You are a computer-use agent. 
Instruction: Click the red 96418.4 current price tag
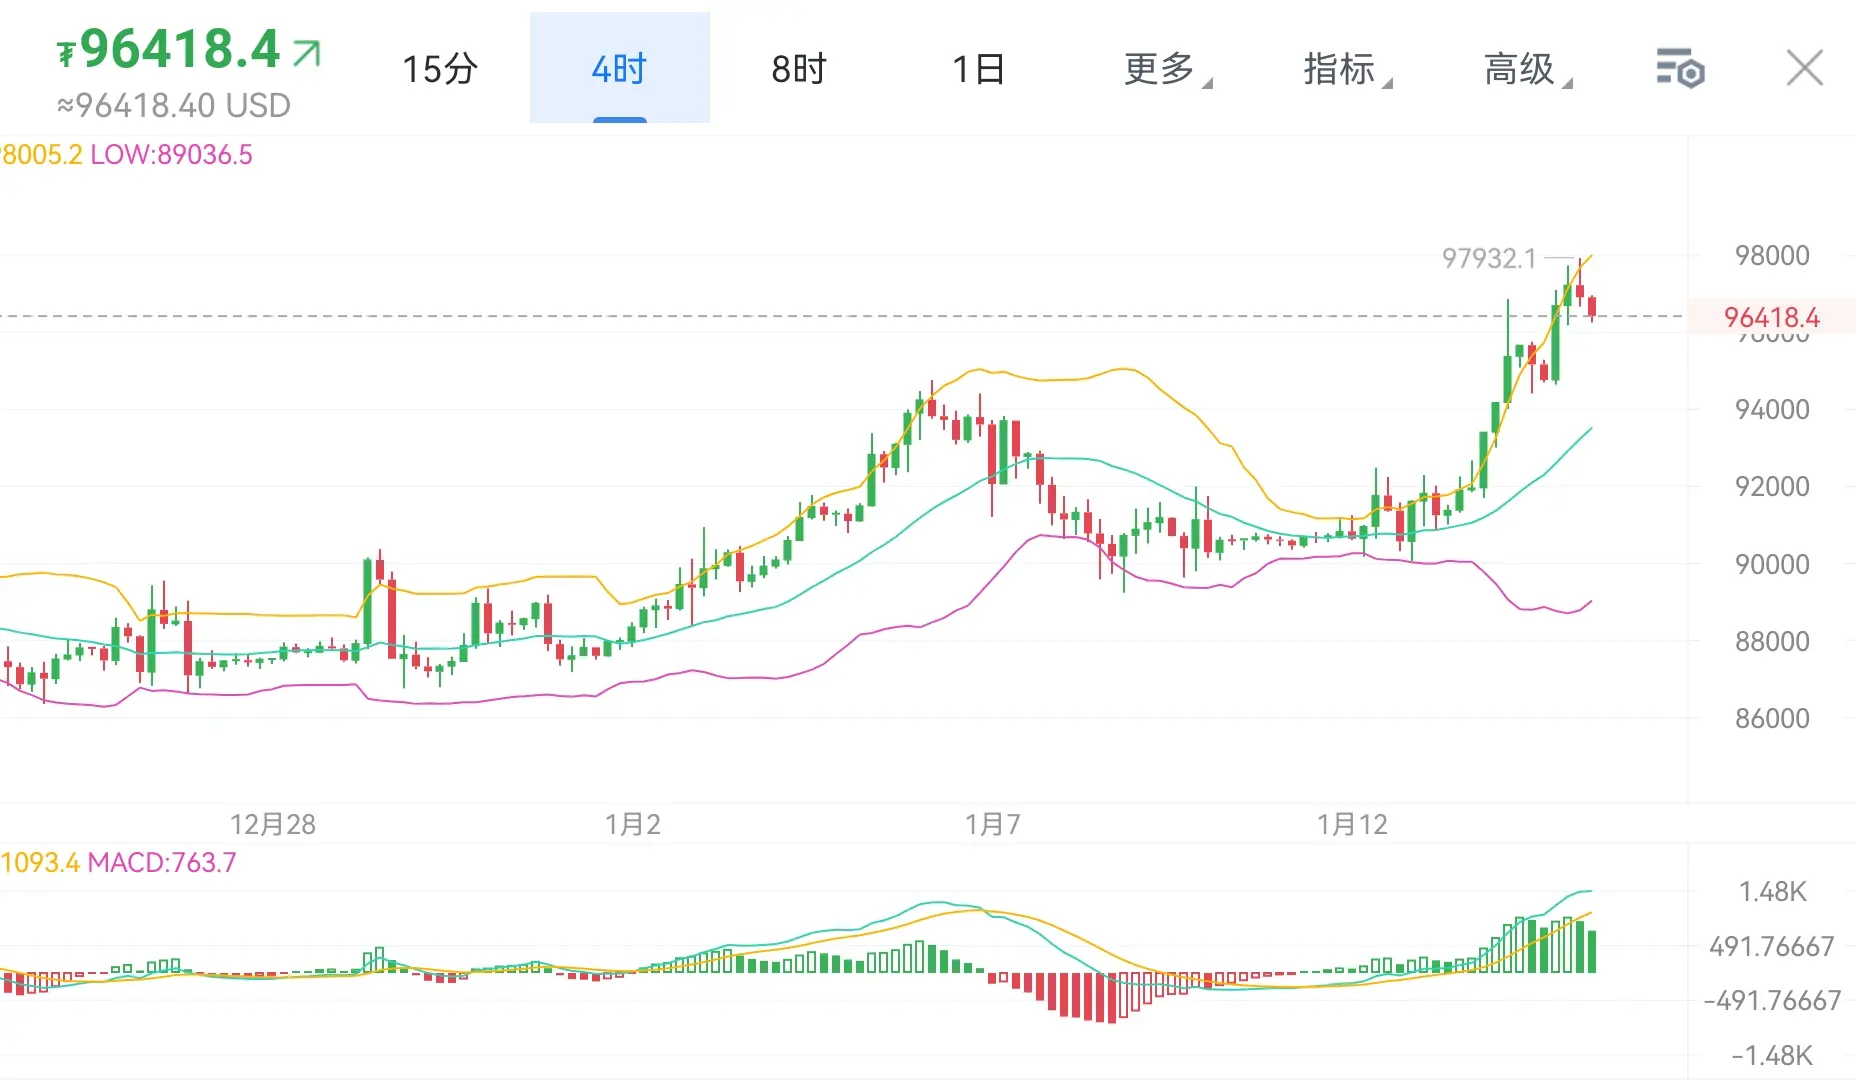(x=1771, y=317)
